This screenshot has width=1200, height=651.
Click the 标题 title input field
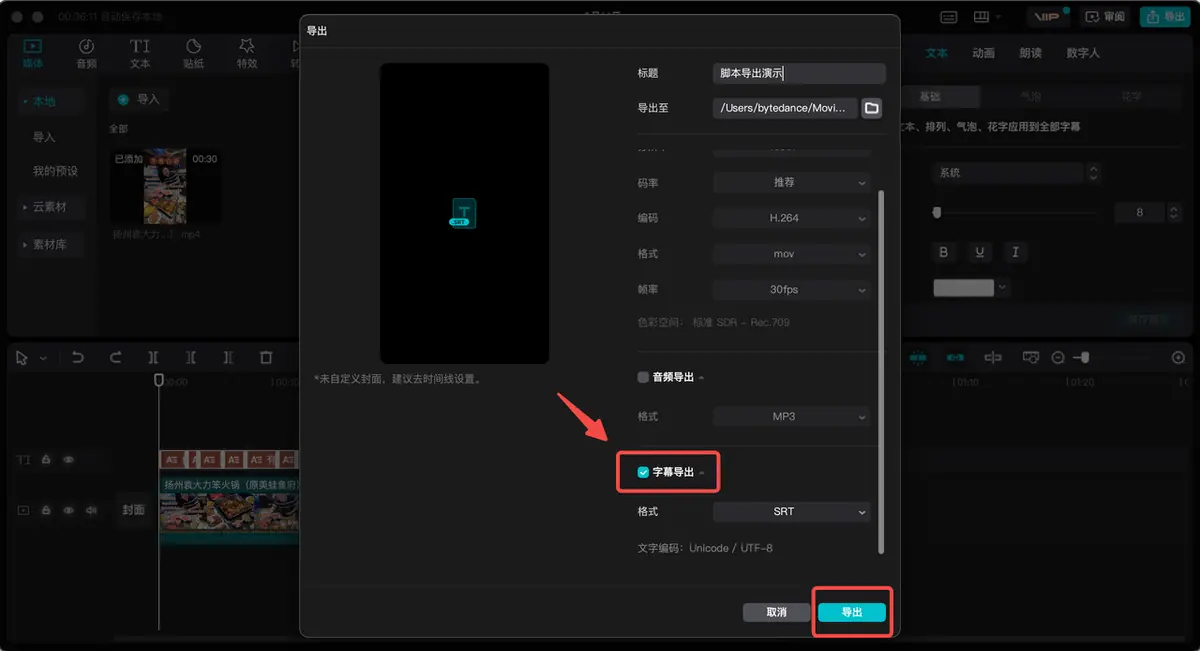coord(799,73)
